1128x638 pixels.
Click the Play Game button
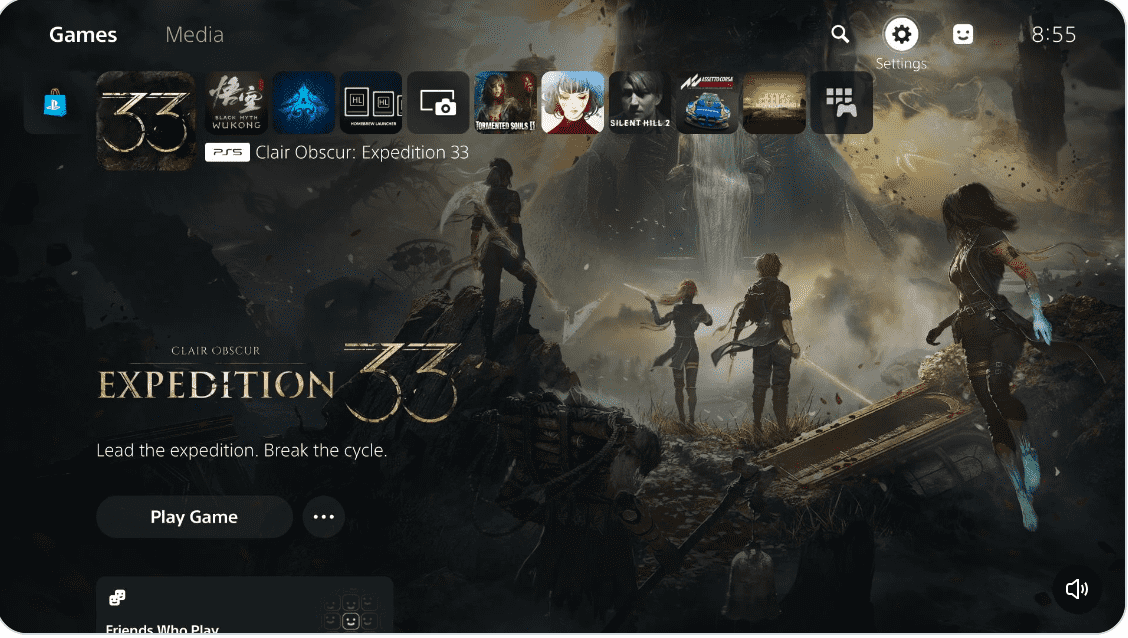[194, 517]
